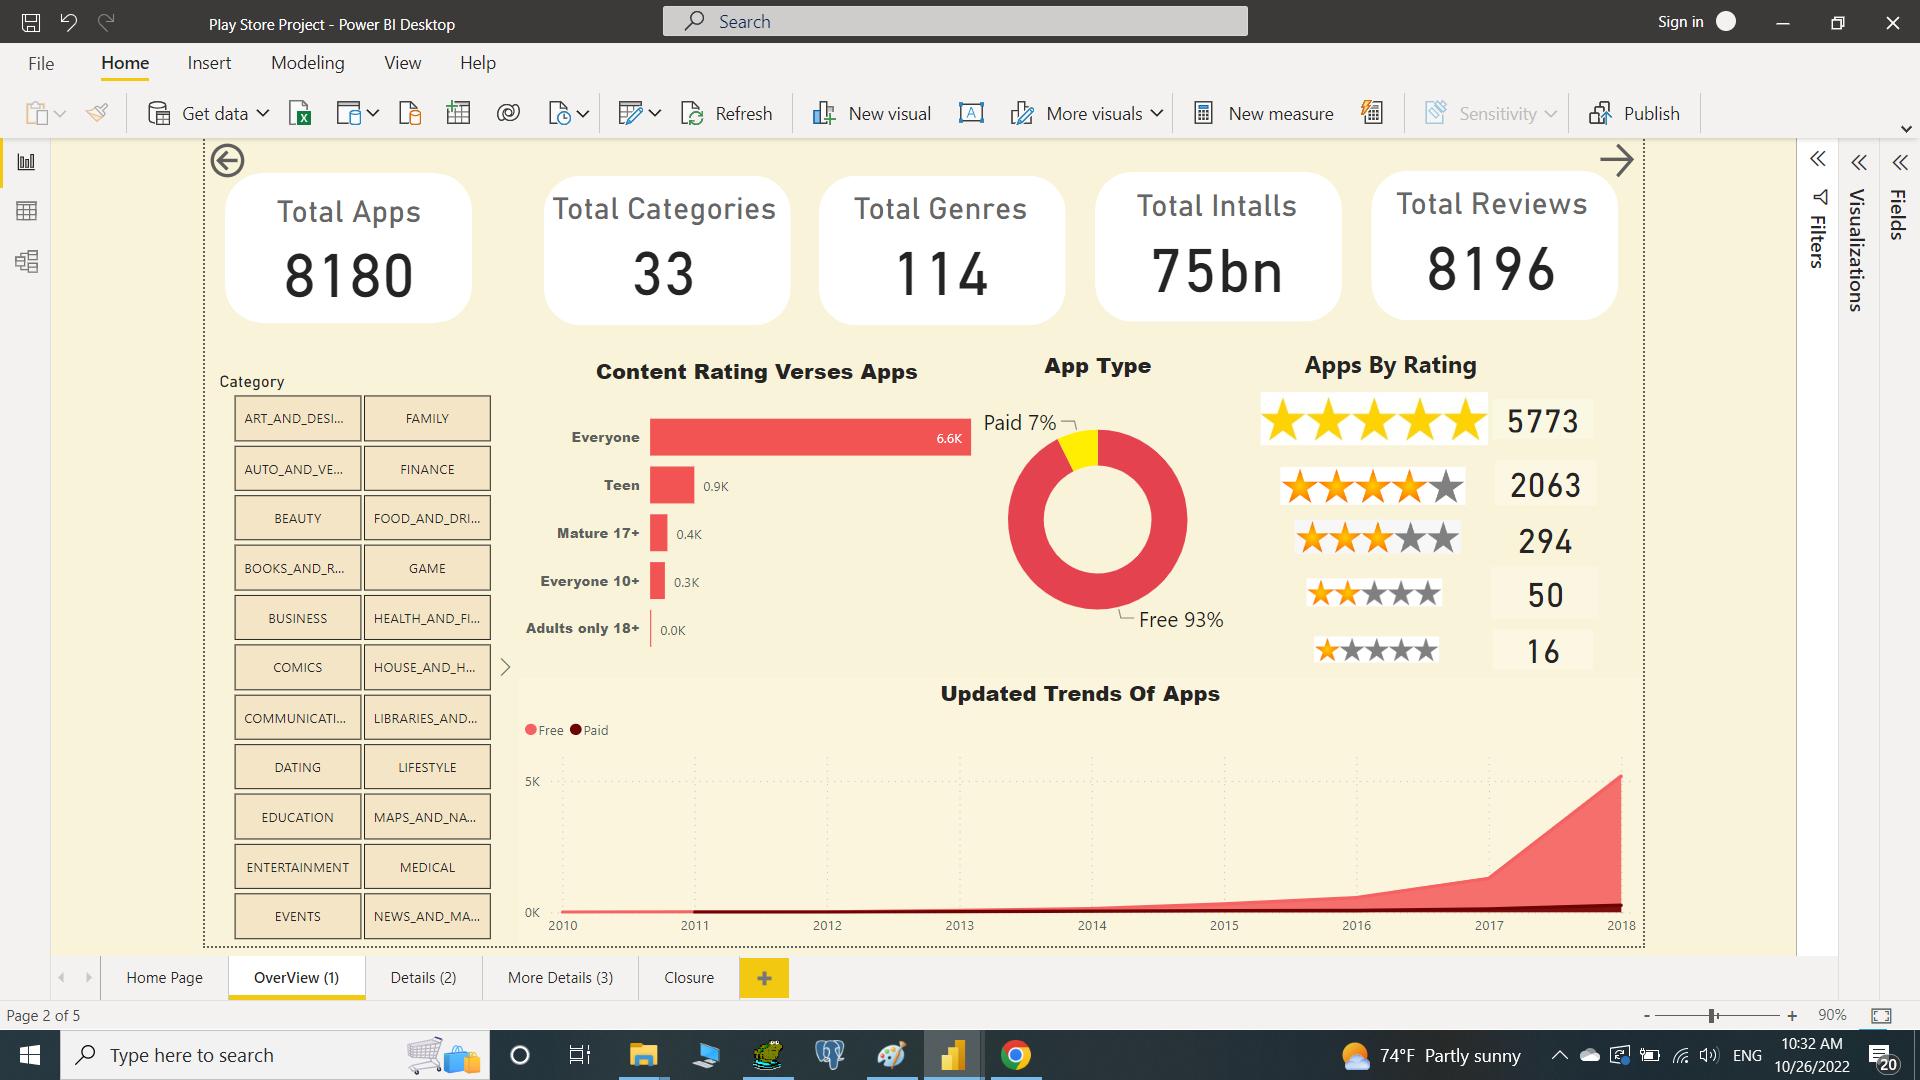The height and width of the screenshot is (1080, 1920).
Task: Switch to the Data view icon
Action: [27, 211]
